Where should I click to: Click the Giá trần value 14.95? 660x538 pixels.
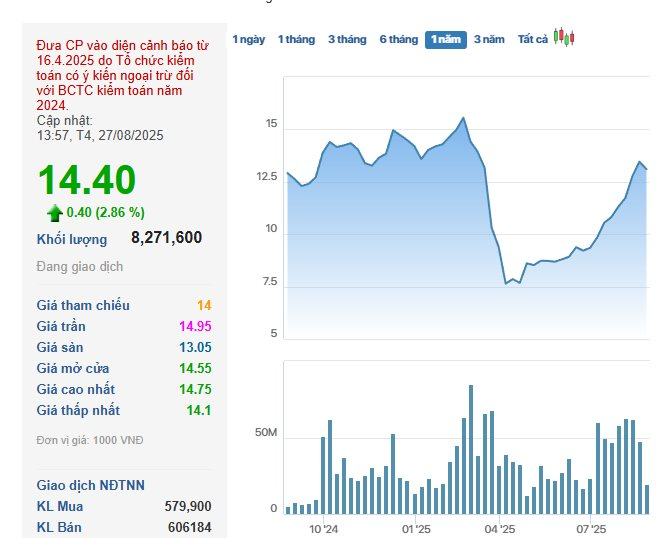pyautogui.click(x=194, y=326)
